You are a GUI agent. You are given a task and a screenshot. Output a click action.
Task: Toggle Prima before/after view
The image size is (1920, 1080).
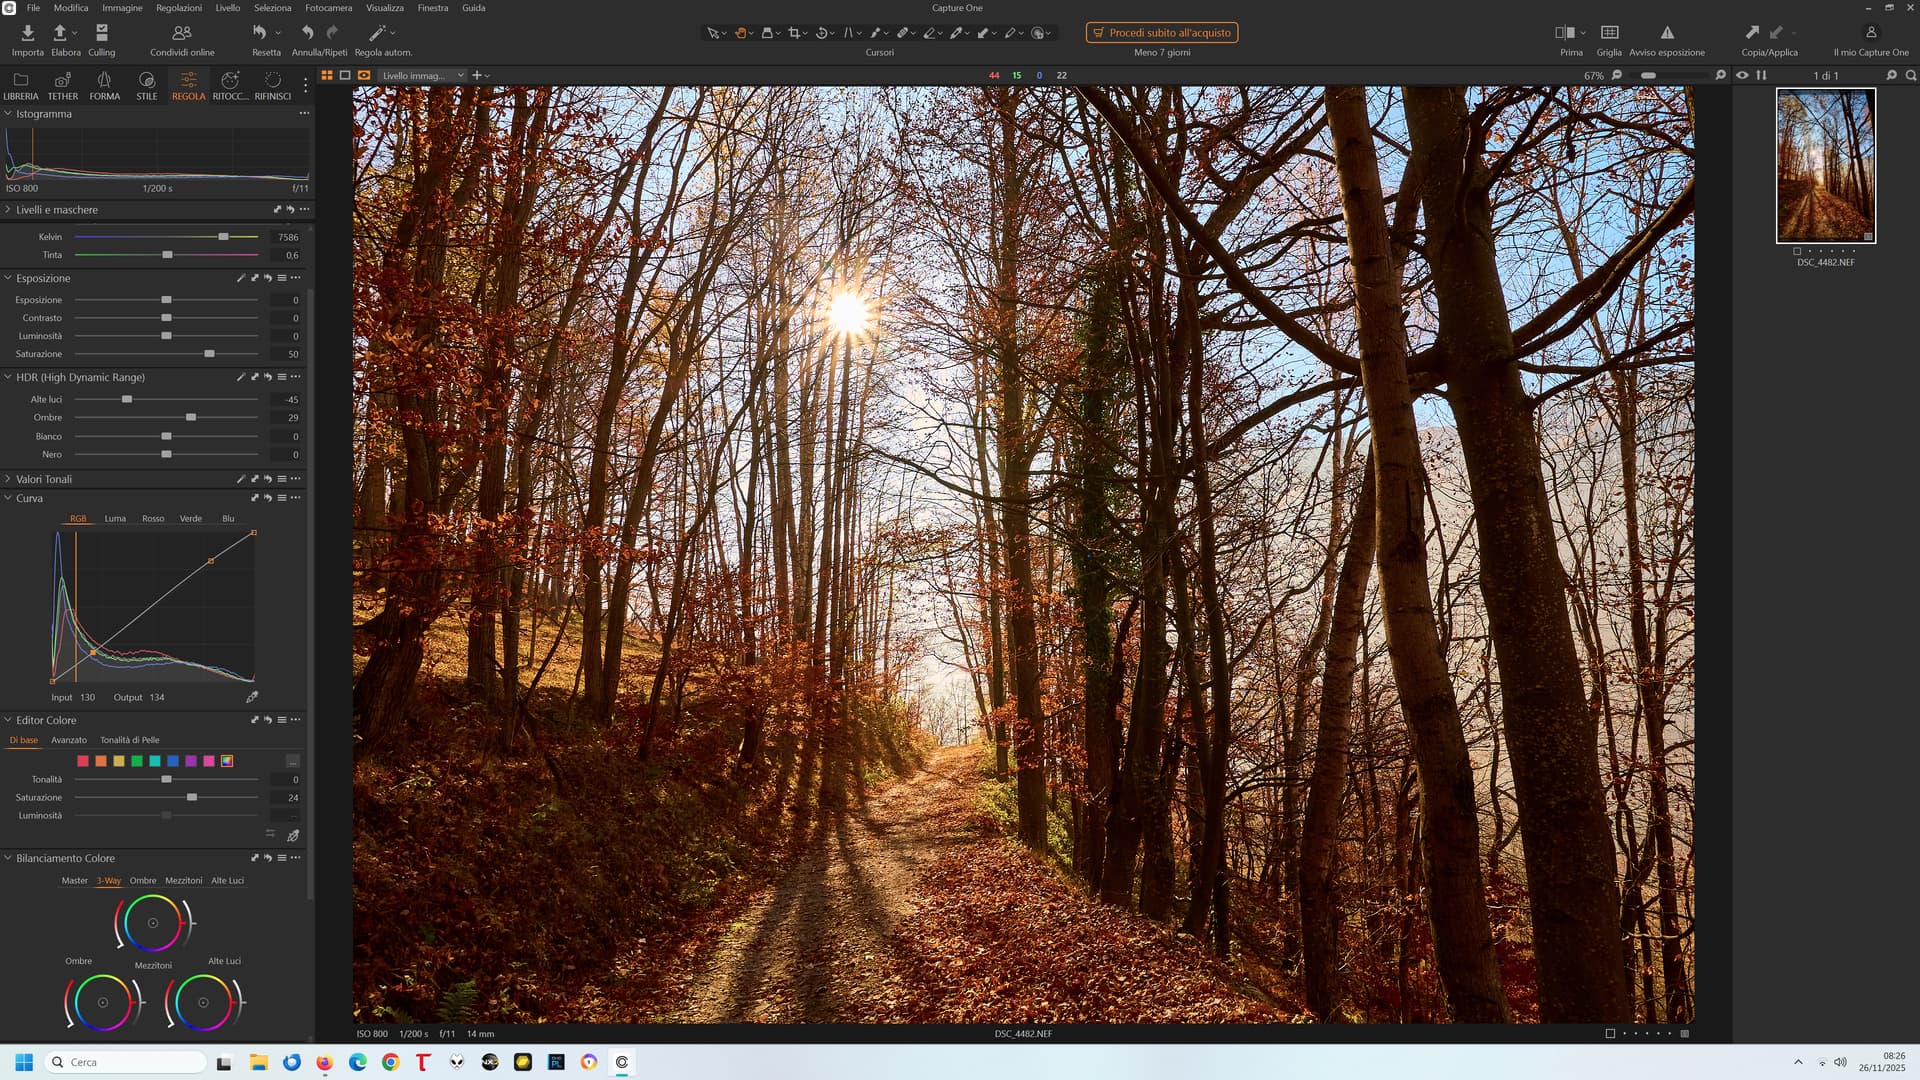coord(1565,33)
